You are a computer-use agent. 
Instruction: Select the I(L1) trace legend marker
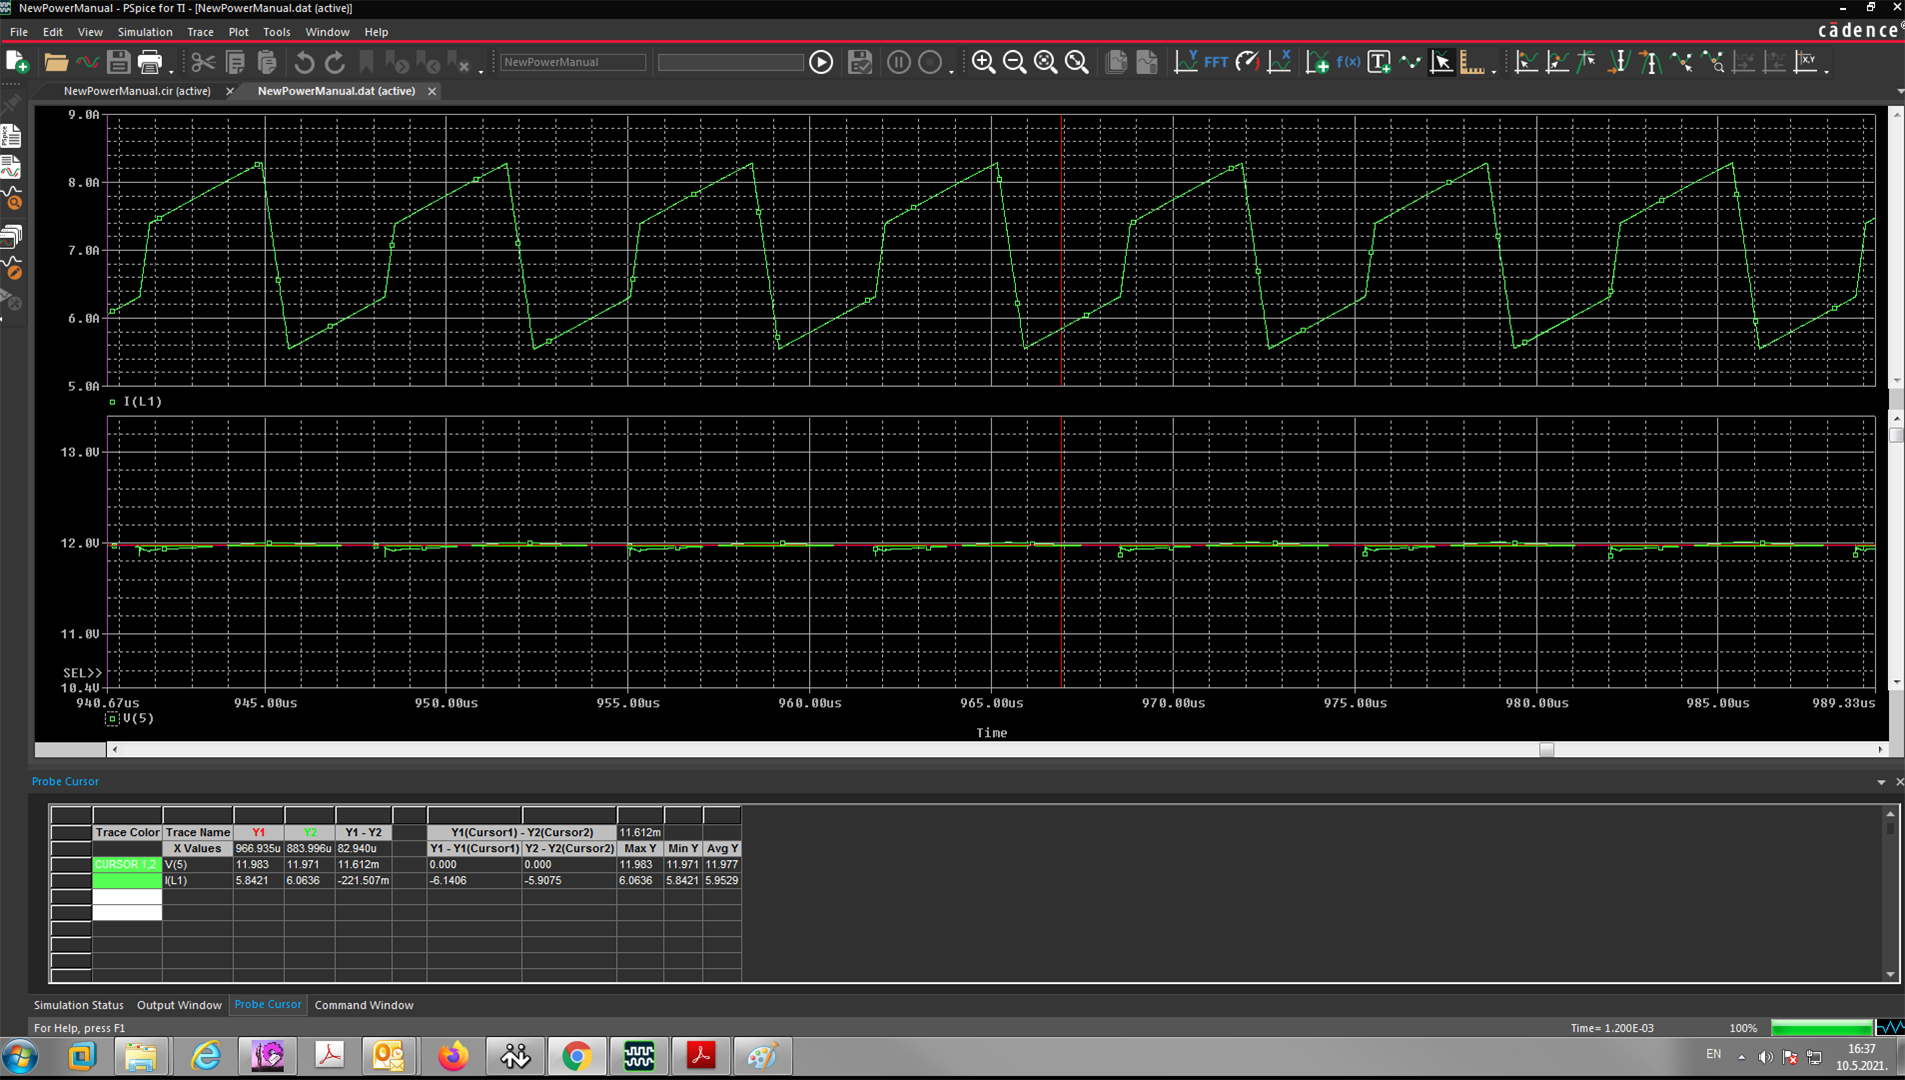tap(112, 402)
